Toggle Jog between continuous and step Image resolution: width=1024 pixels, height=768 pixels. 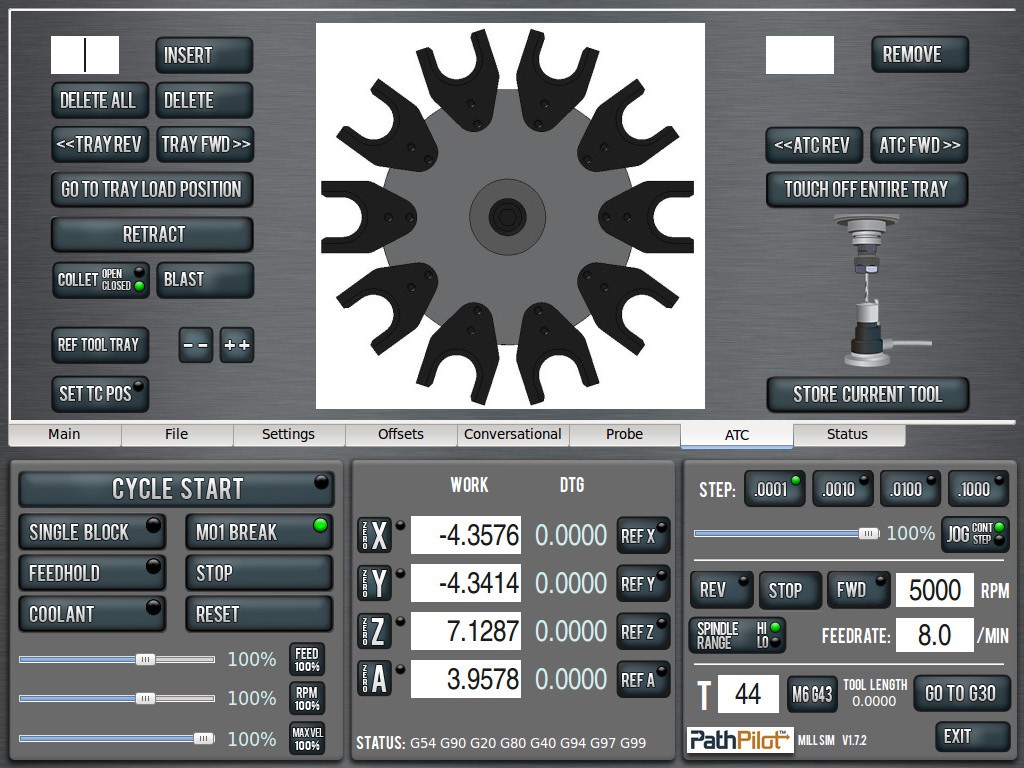click(x=974, y=534)
